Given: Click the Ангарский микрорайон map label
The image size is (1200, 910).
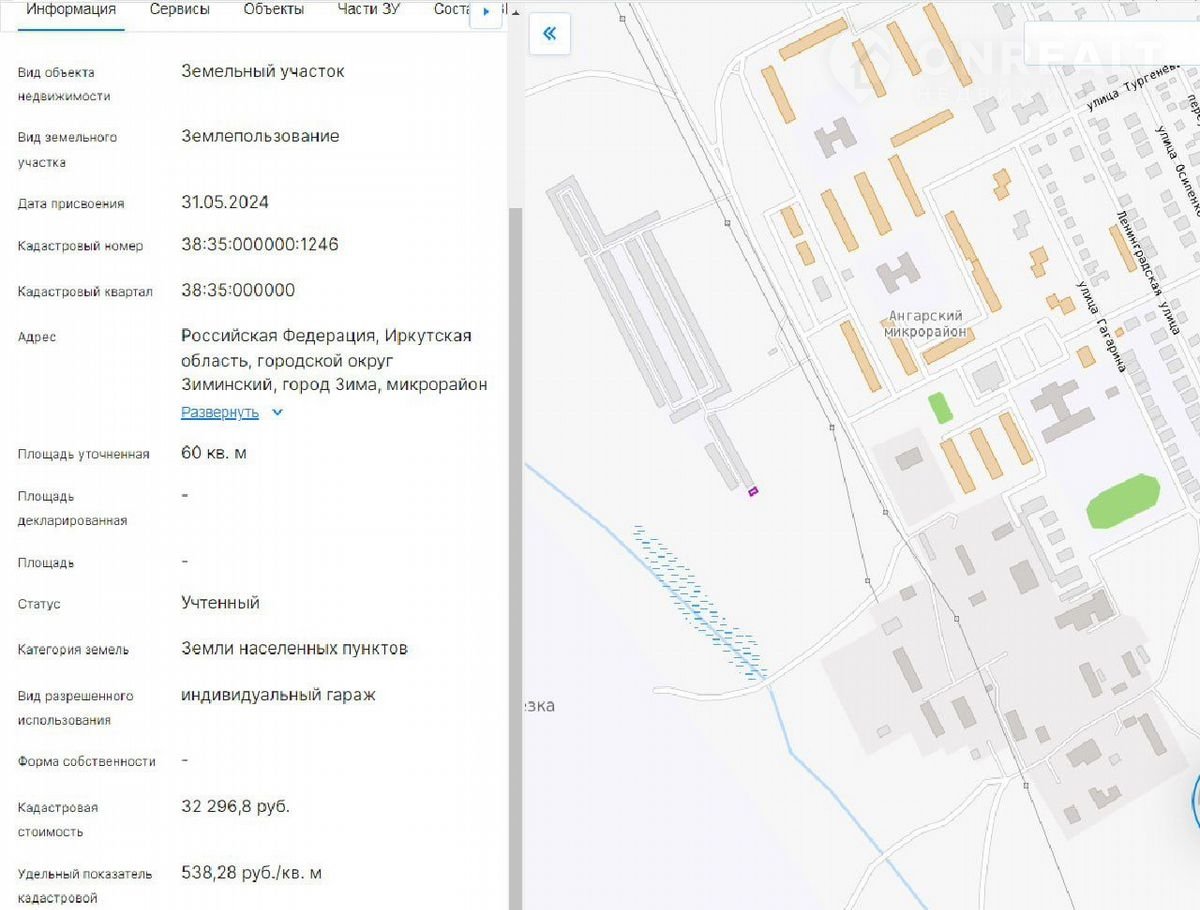Looking at the screenshot, I should point(927,323).
